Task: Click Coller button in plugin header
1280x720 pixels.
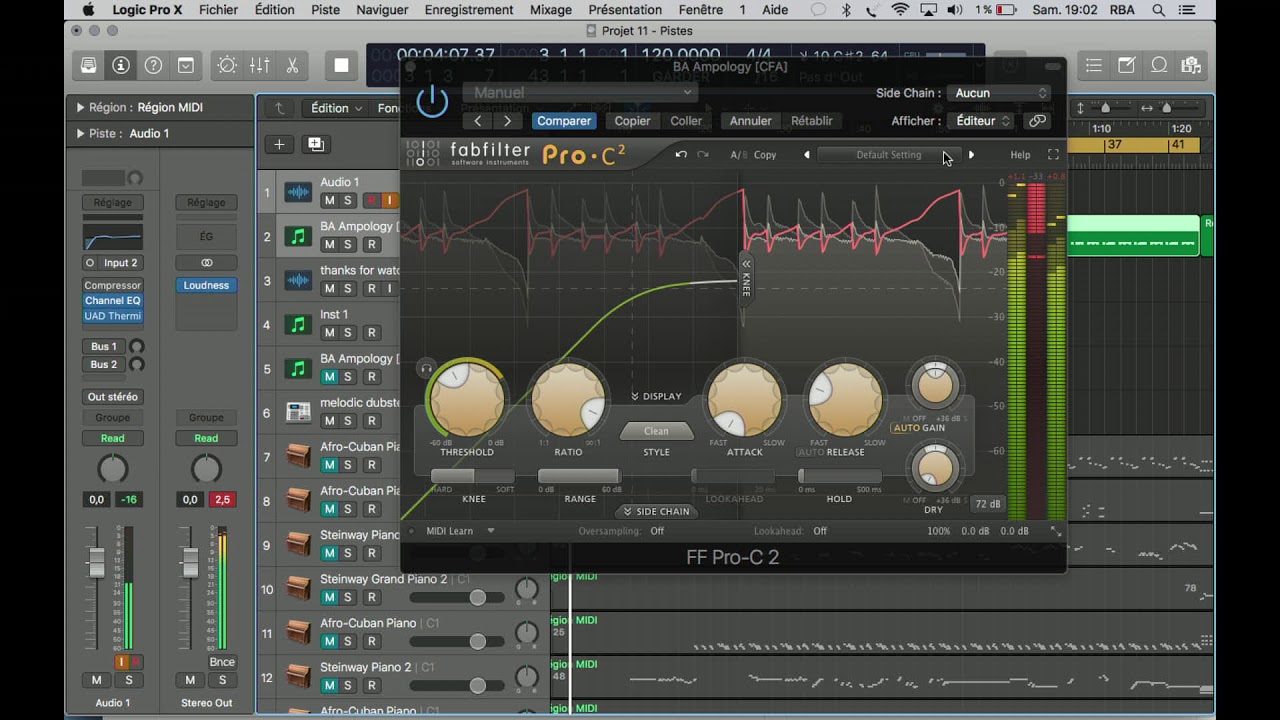Action: click(686, 121)
